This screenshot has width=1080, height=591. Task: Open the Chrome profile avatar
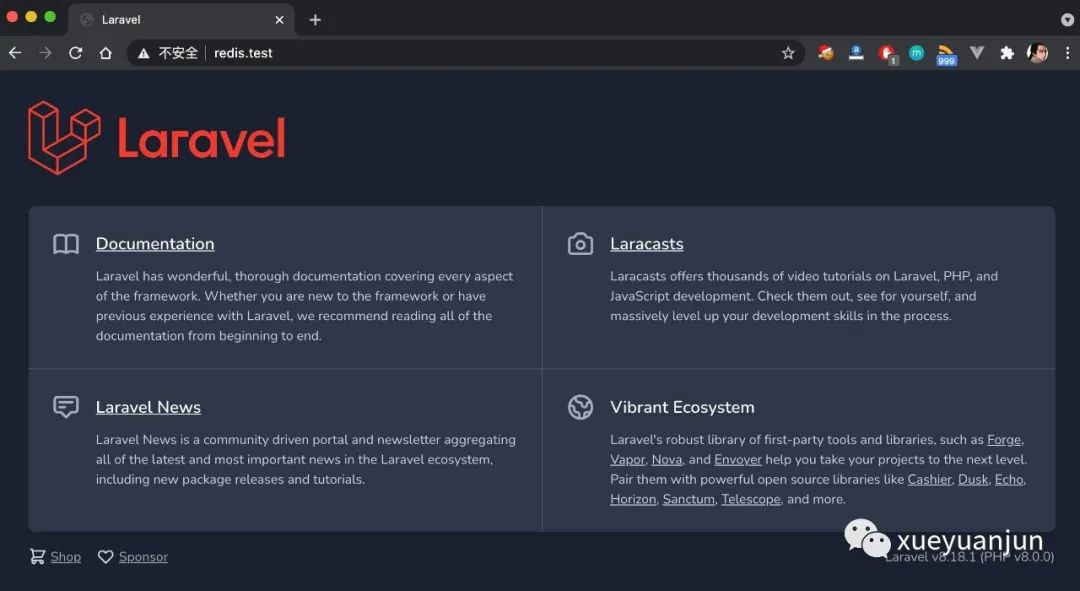[x=1037, y=52]
